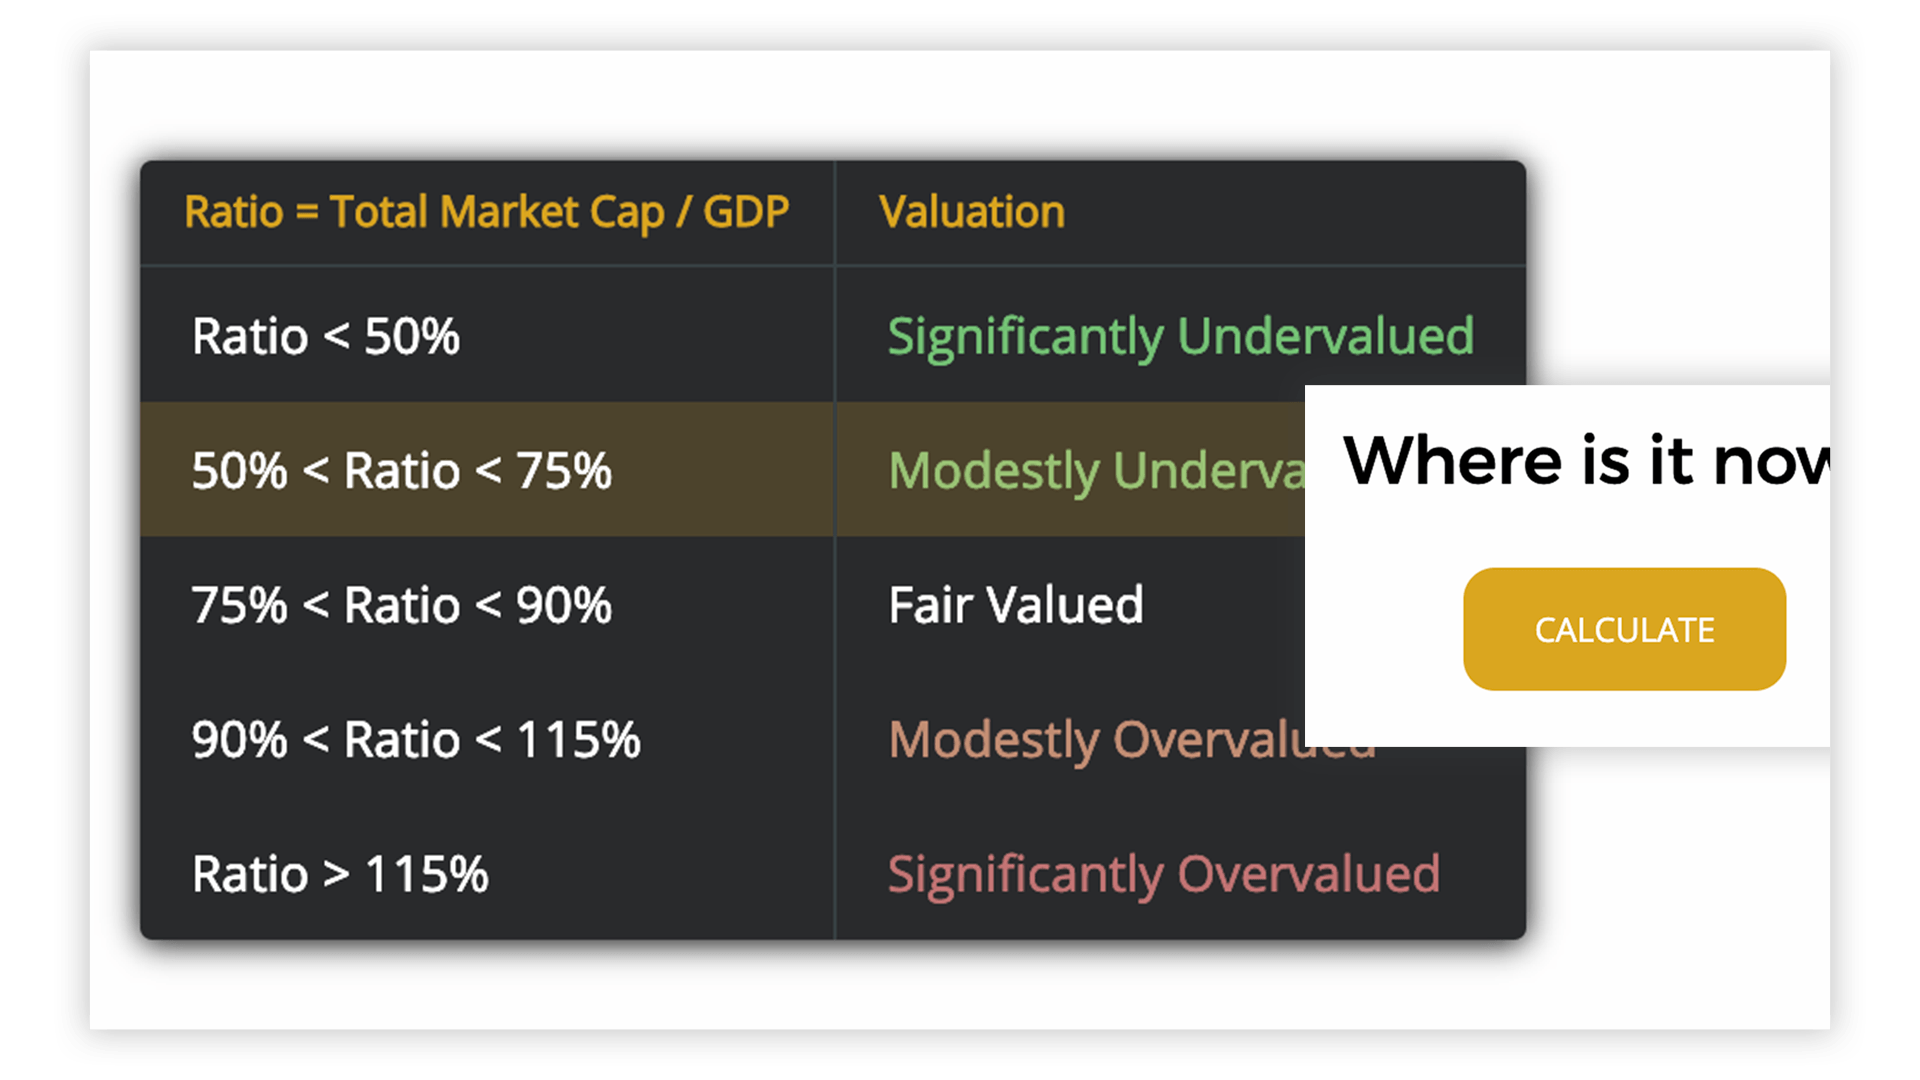Click the "Ratio =" text in the header
Viewport: 1920px width, 1080px height.
251,212
